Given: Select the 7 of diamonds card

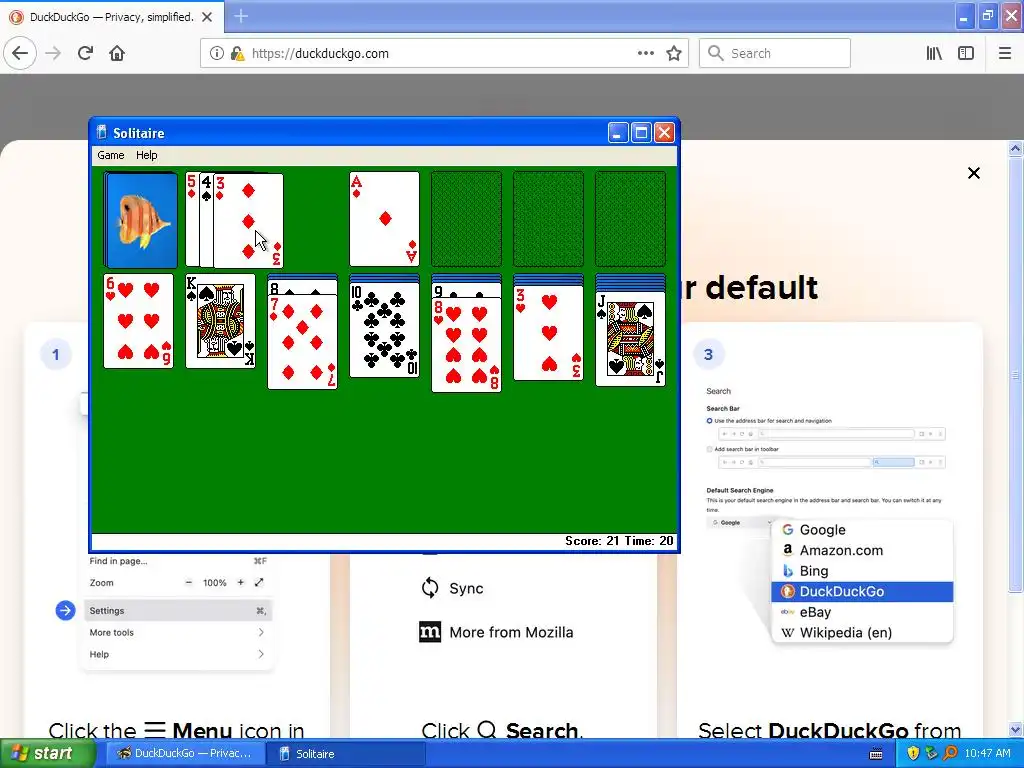Looking at the screenshot, I should 302,342.
